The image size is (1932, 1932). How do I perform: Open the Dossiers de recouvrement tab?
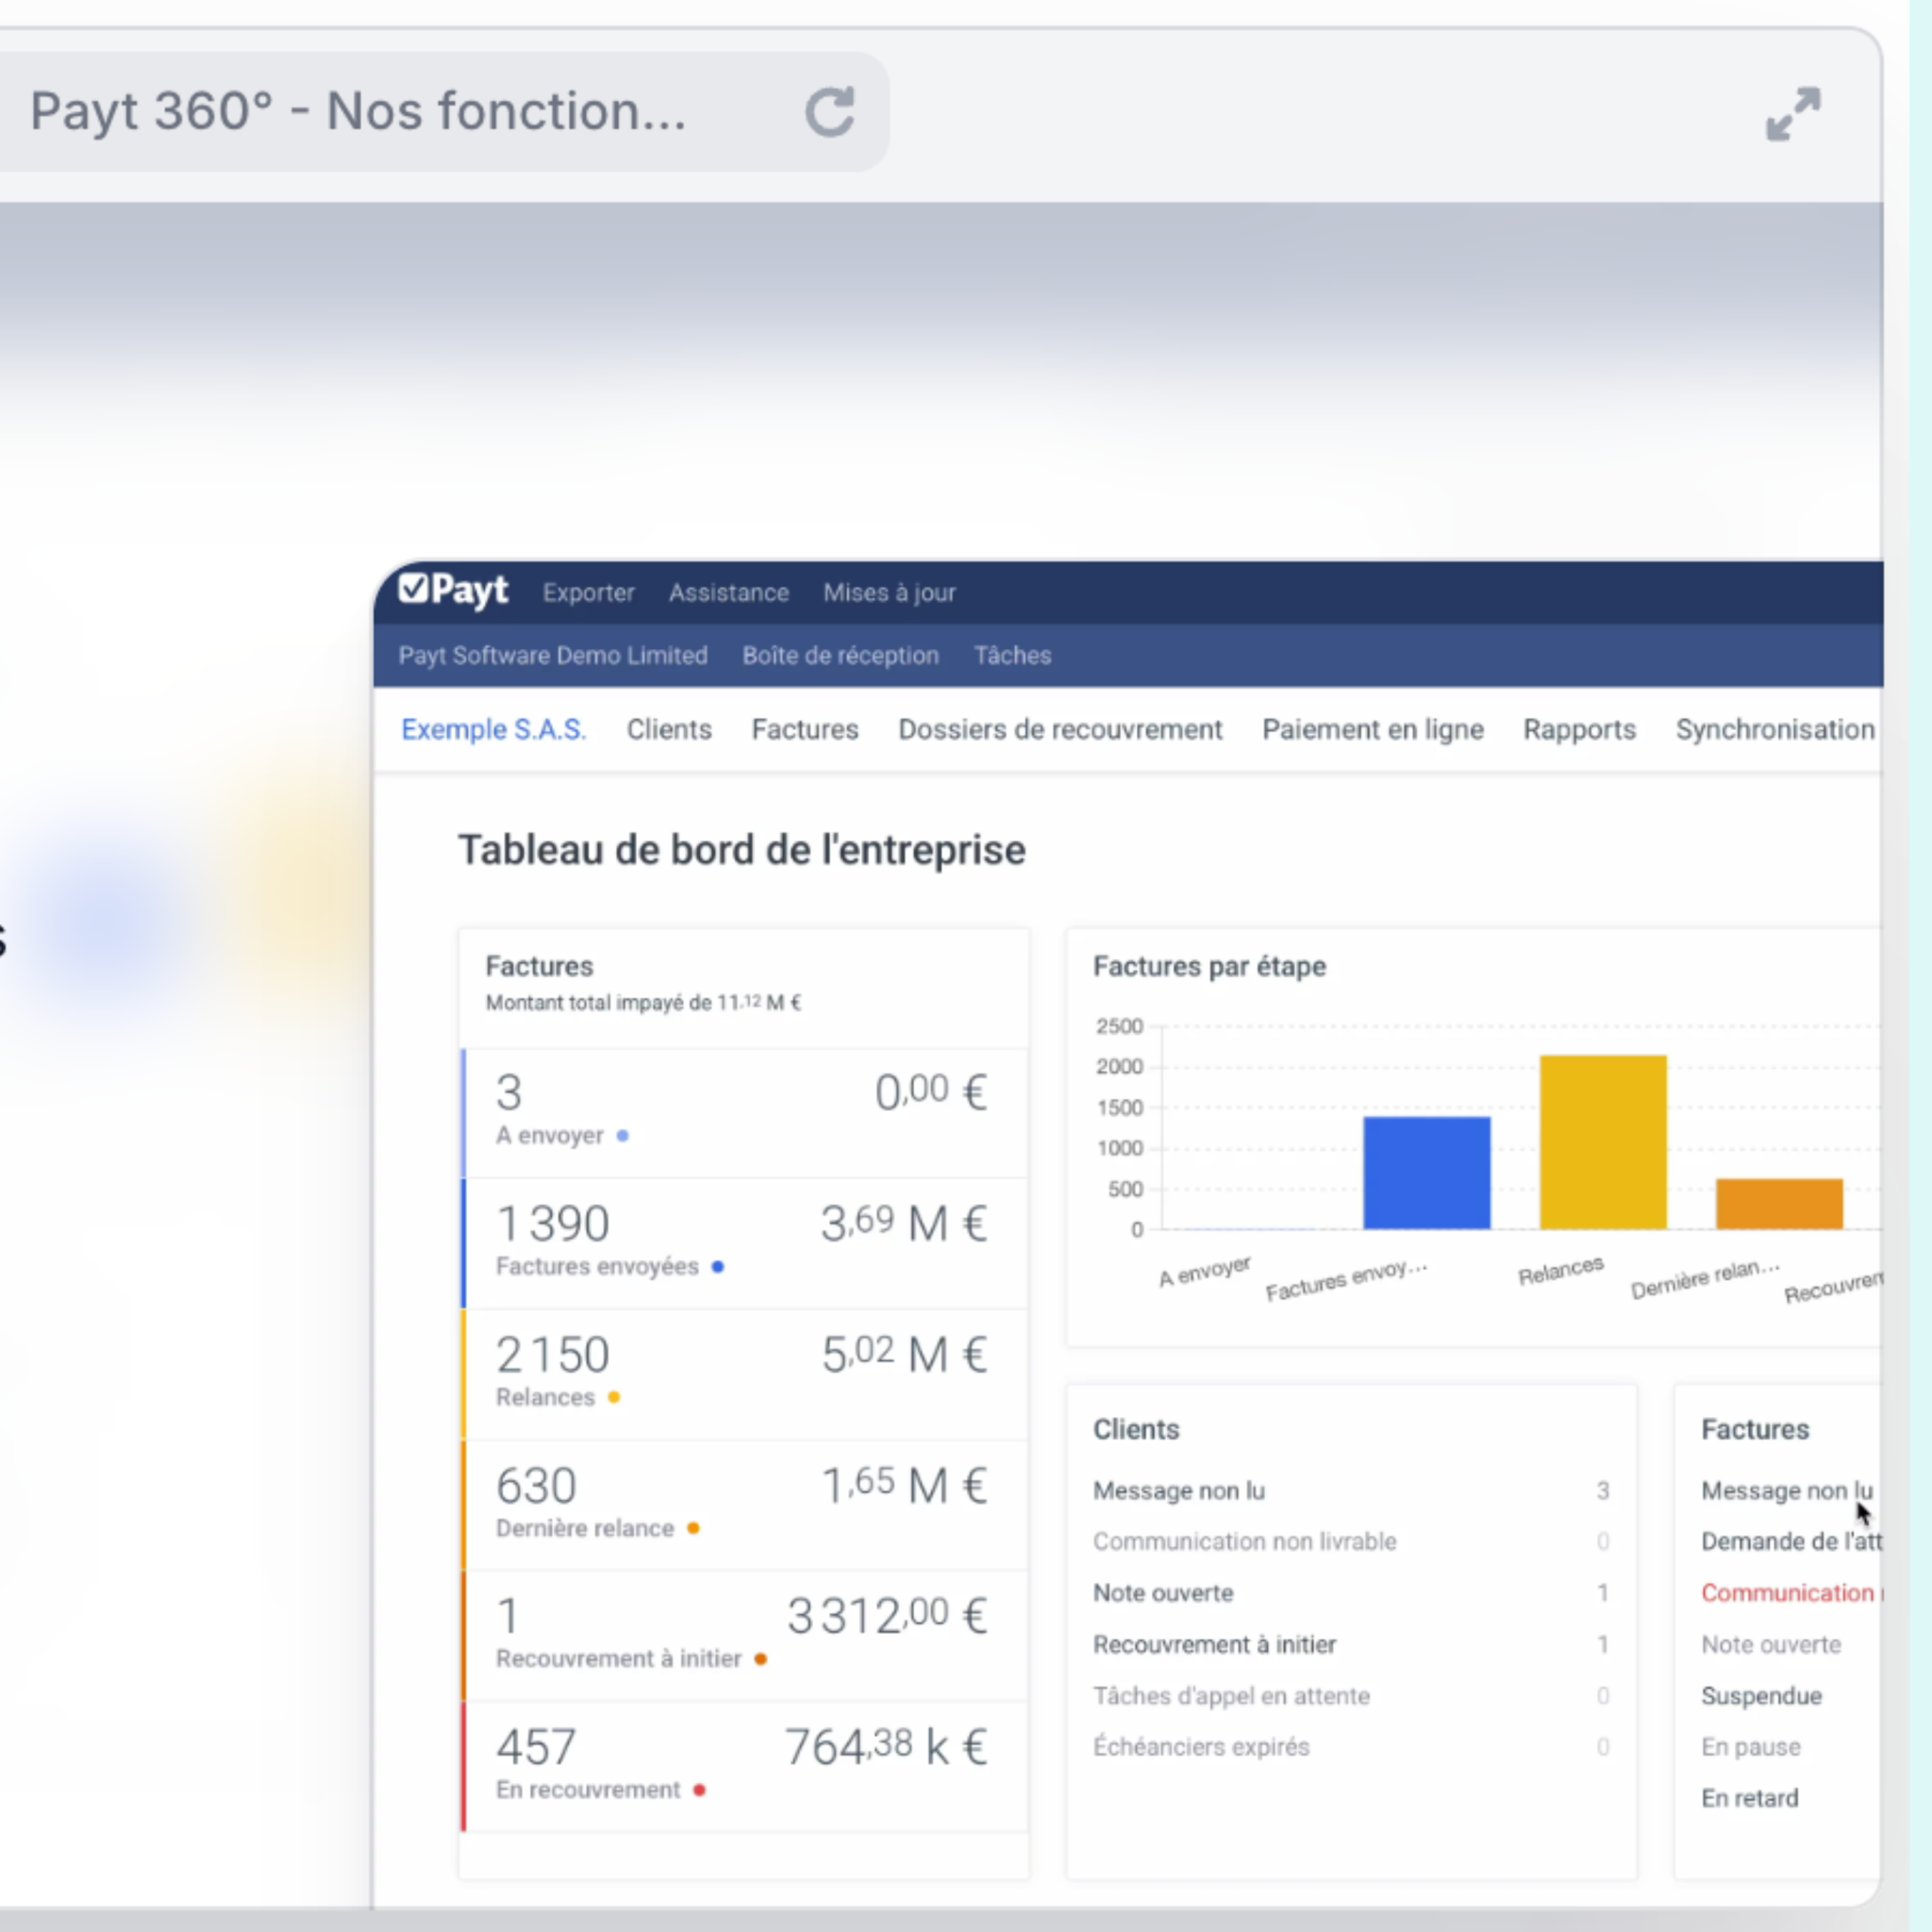1060,729
